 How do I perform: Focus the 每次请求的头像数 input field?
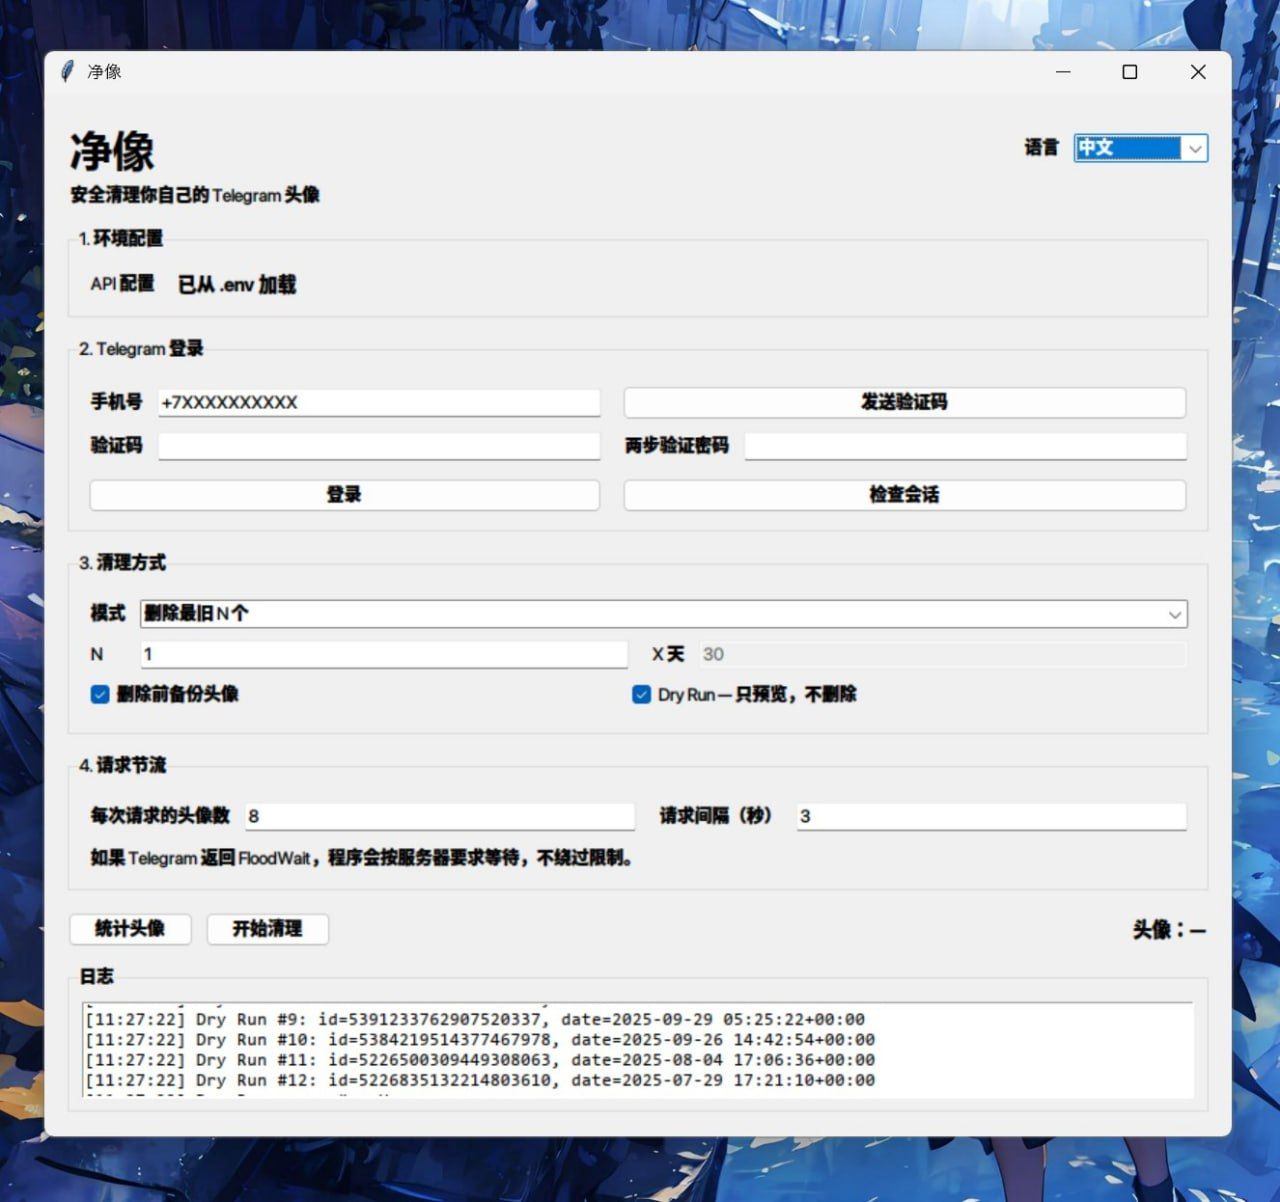pyautogui.click(x=440, y=816)
